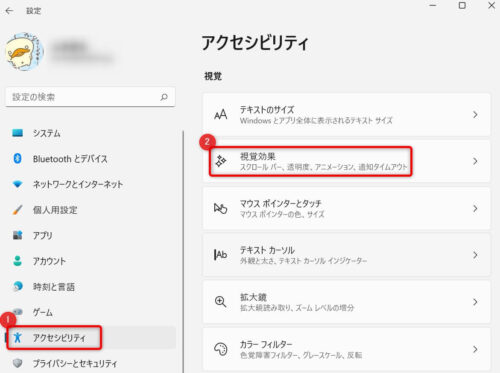This screenshot has height=373, width=500.
Task: Open カラー フィルター setting
Action: [x=347, y=349]
